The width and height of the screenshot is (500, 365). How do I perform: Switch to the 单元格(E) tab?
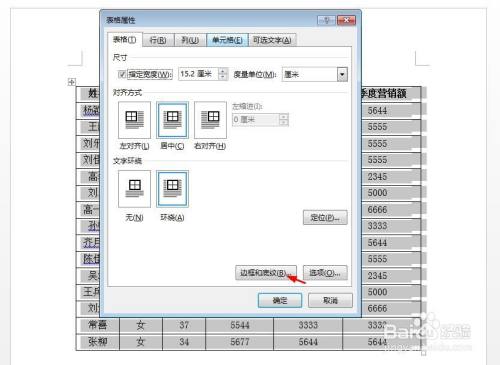tap(227, 40)
